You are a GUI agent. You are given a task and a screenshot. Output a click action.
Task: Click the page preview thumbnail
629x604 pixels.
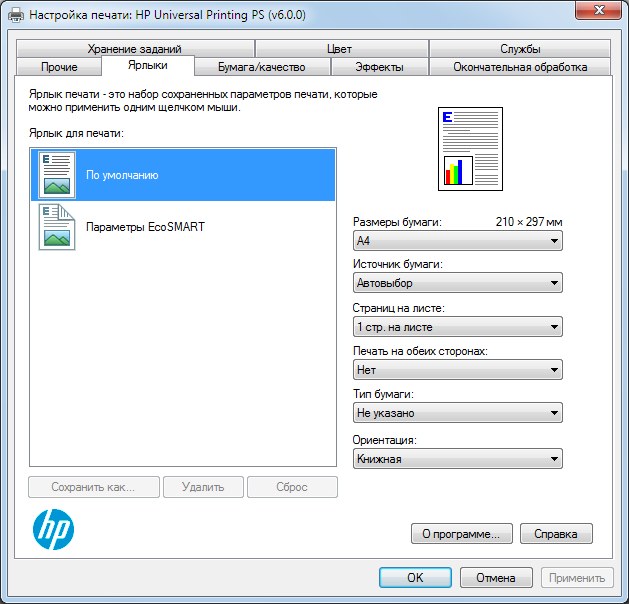click(x=470, y=149)
